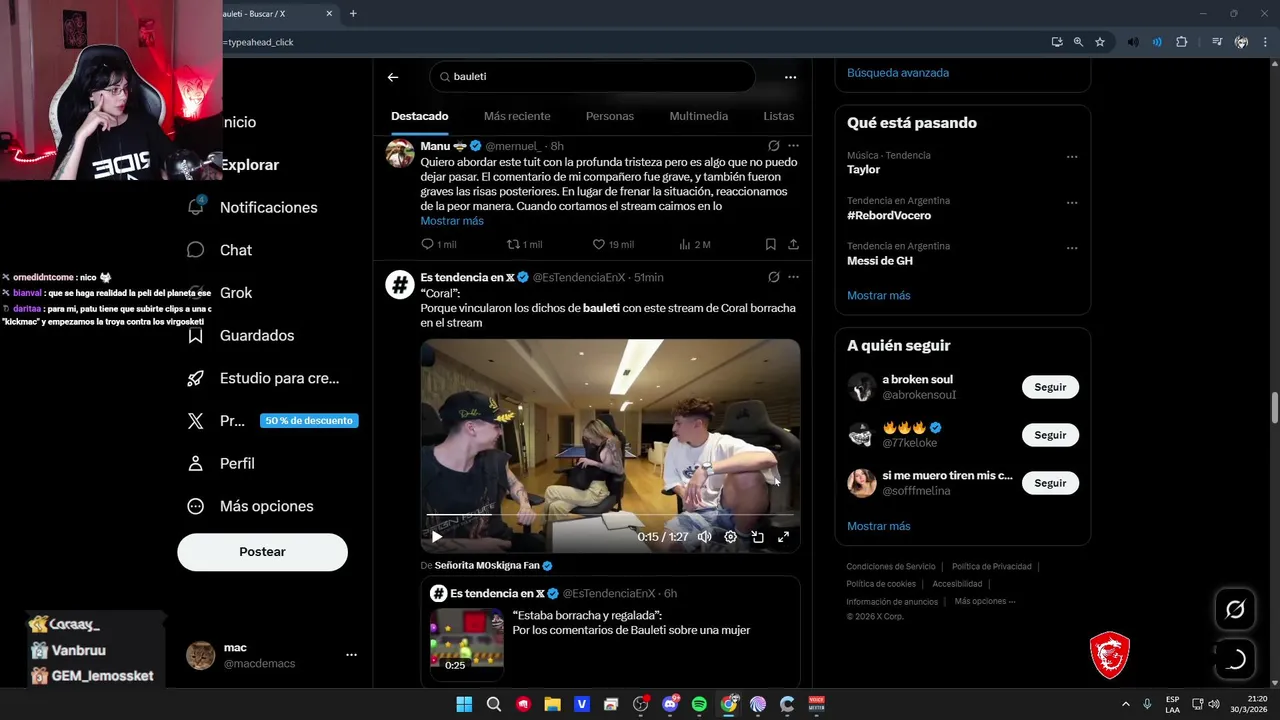Open the Chrome profile avatar
Screen dimensions: 1280x720
click(1241, 42)
